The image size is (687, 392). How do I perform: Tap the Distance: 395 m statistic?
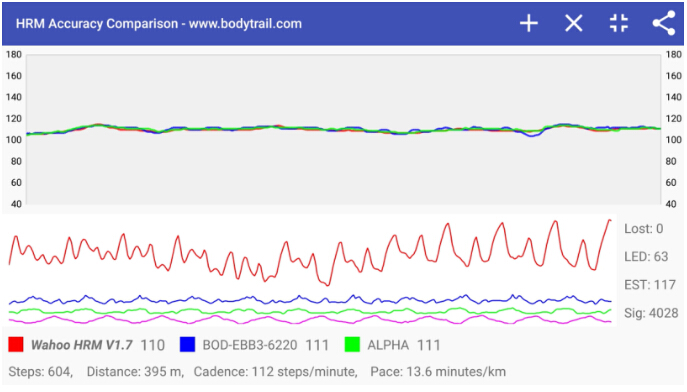(135, 372)
